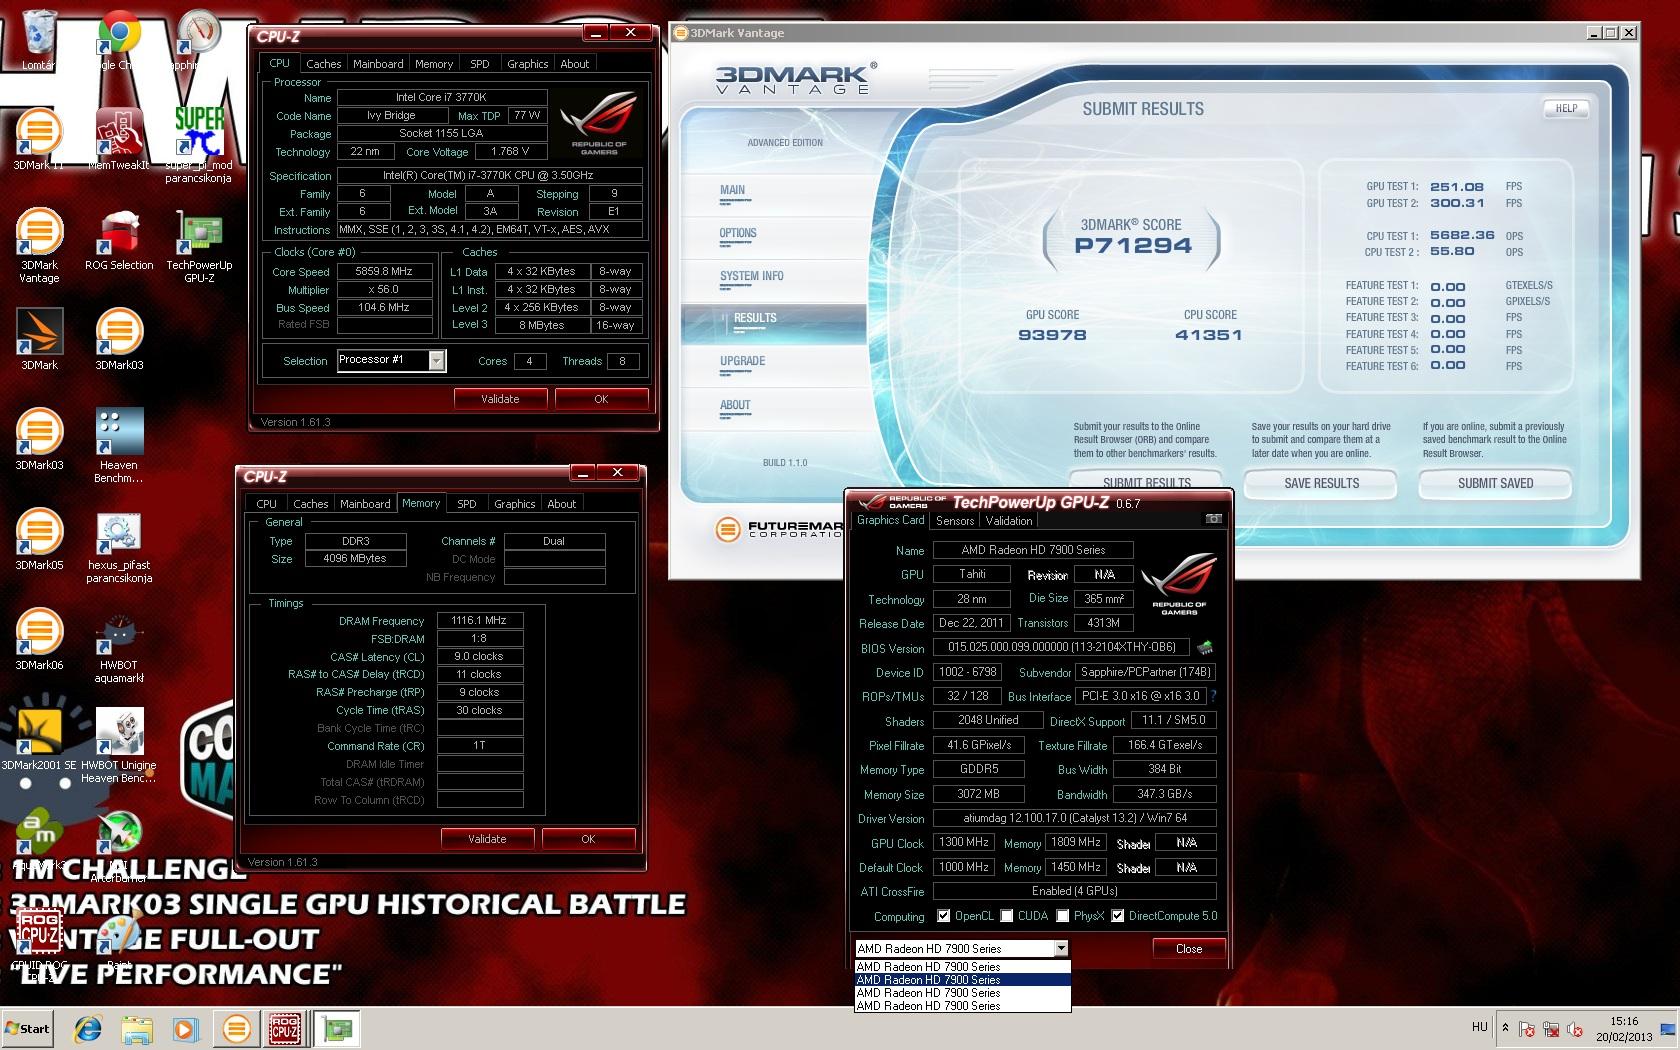Open System Info in 3DMark Vantage
Viewport: 1680px width, 1050px height.
click(751, 276)
